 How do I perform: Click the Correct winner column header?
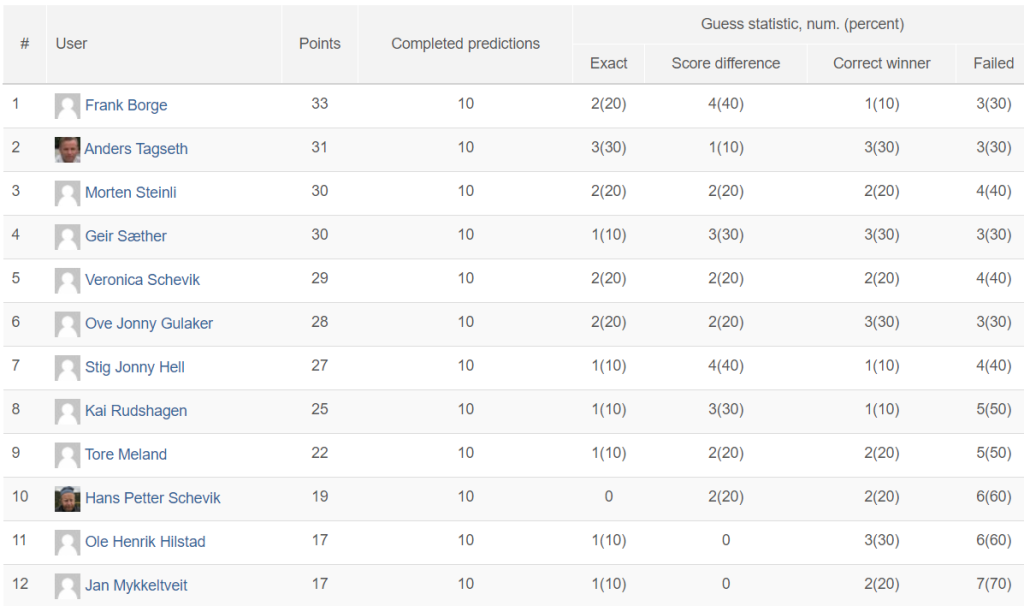tap(882, 63)
